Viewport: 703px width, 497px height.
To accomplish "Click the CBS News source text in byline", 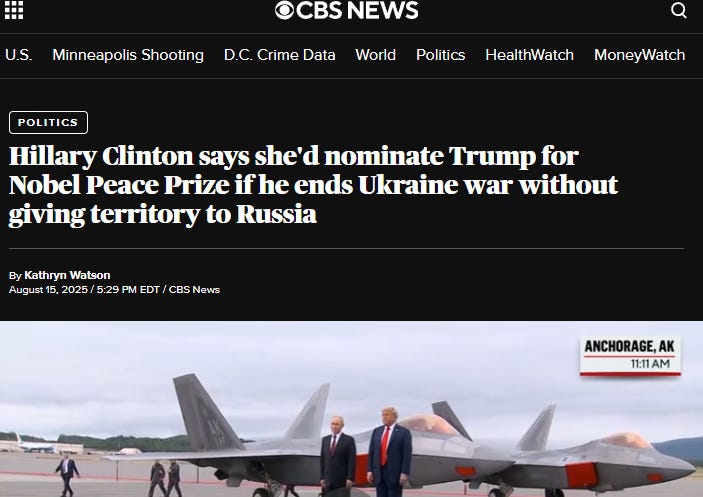I will 194,290.
